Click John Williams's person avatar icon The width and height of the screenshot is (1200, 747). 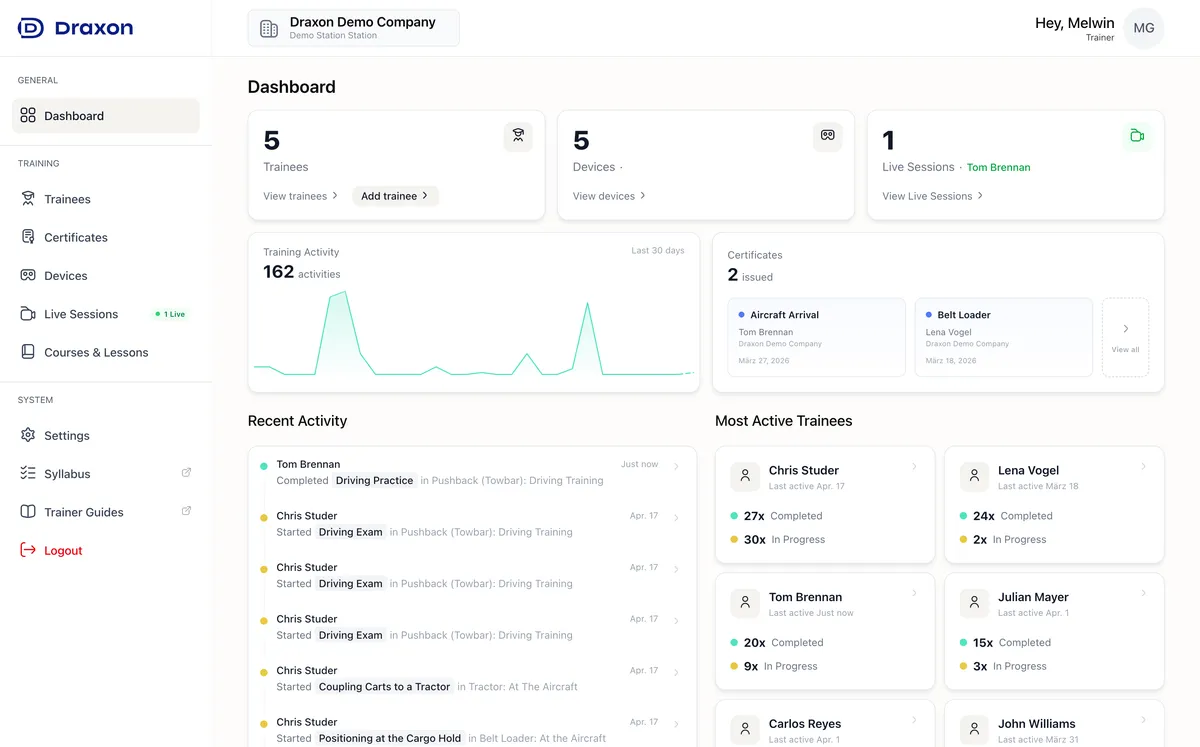(974, 730)
